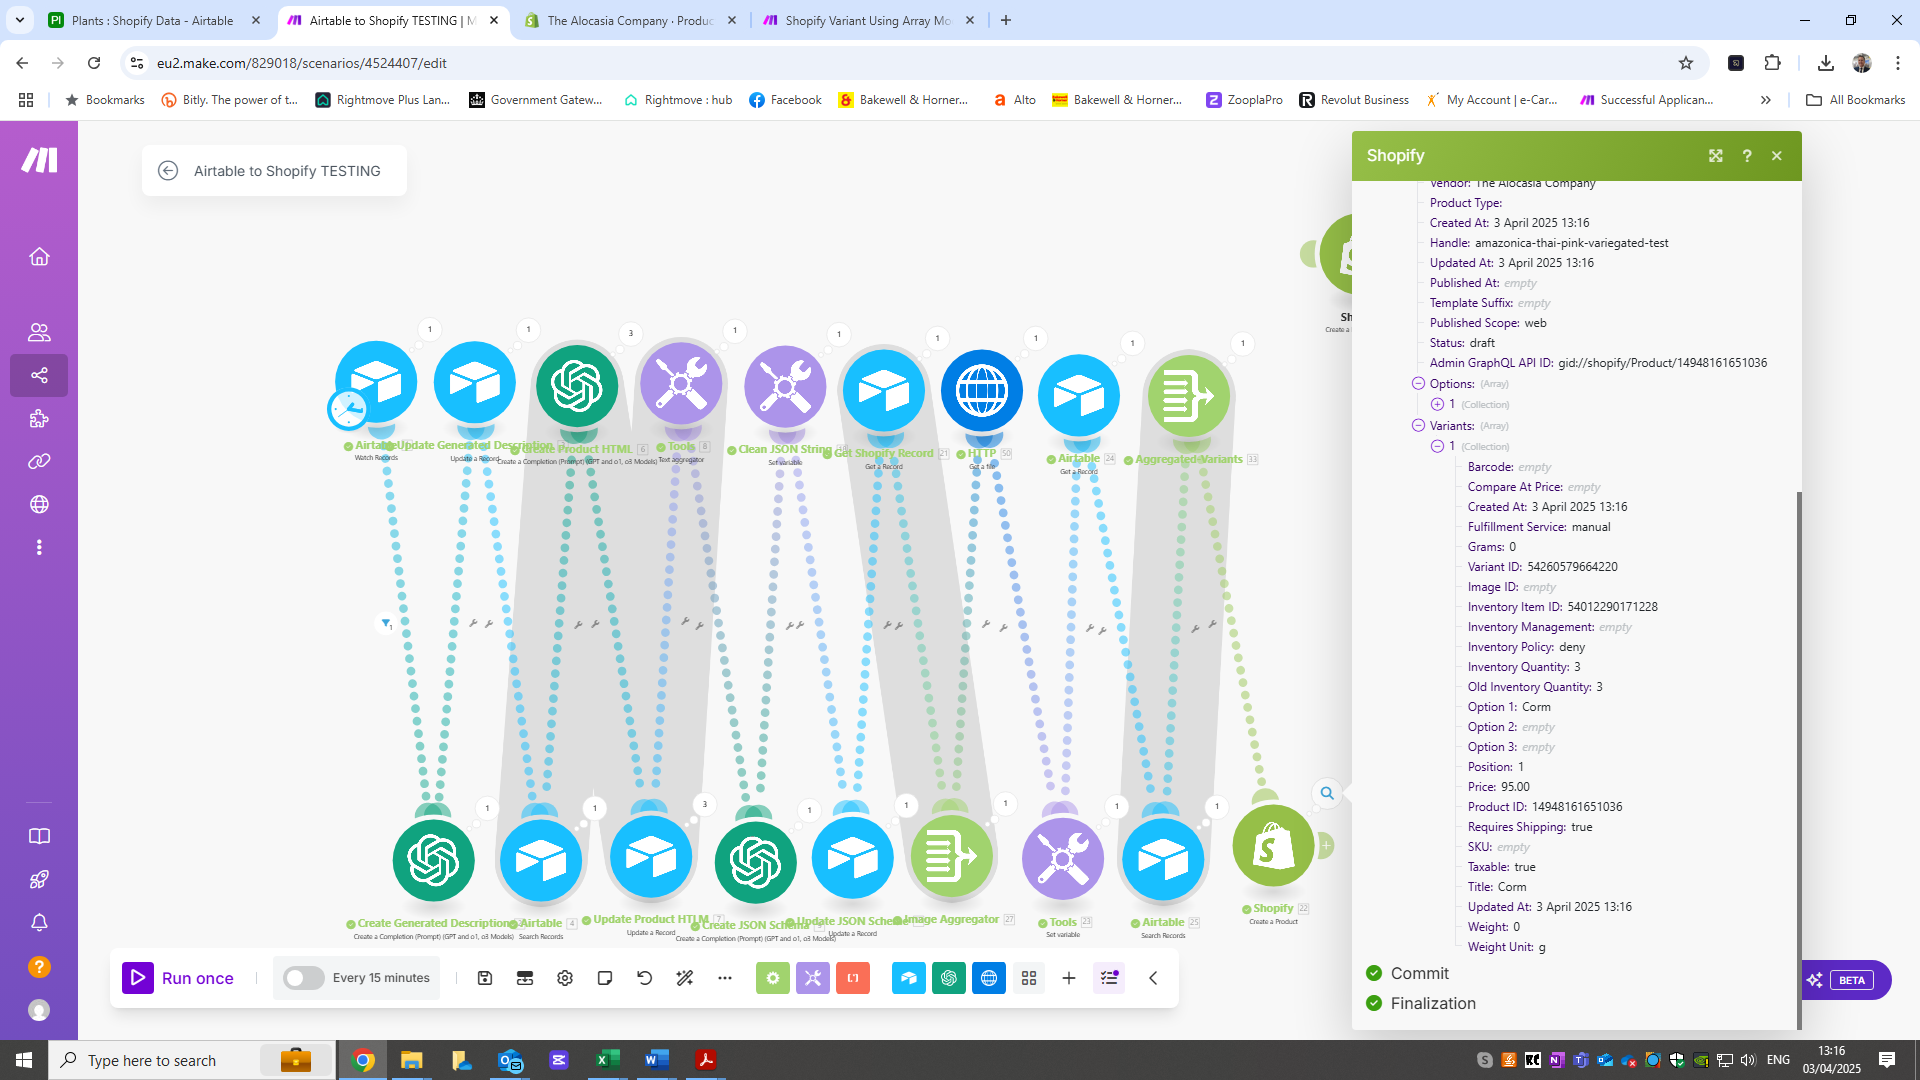
Task: Switch to Plants Shopify Data Airtable tab
Action: pos(152,20)
